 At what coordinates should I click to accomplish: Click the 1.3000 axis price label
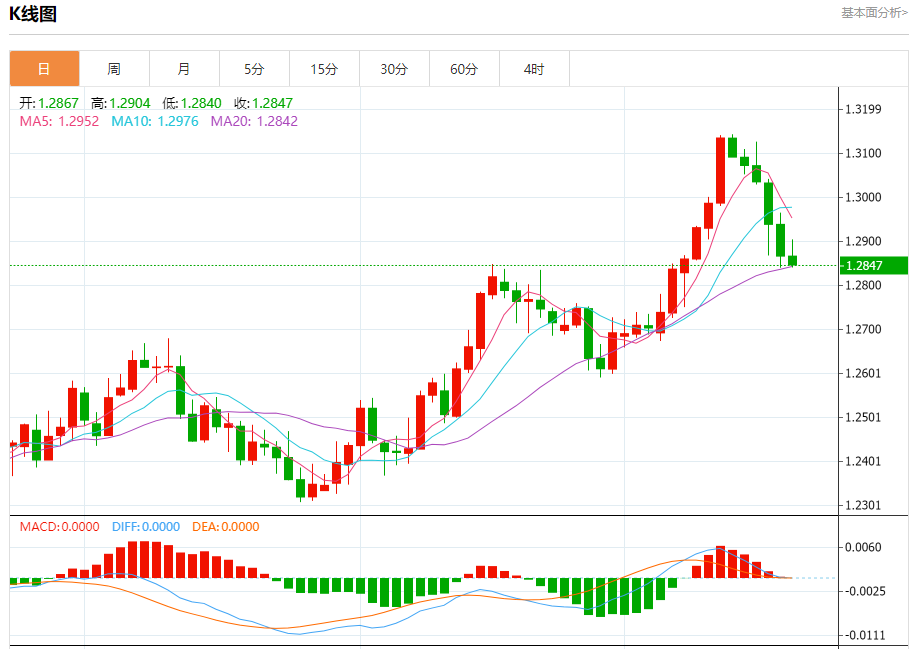pyautogui.click(x=864, y=197)
